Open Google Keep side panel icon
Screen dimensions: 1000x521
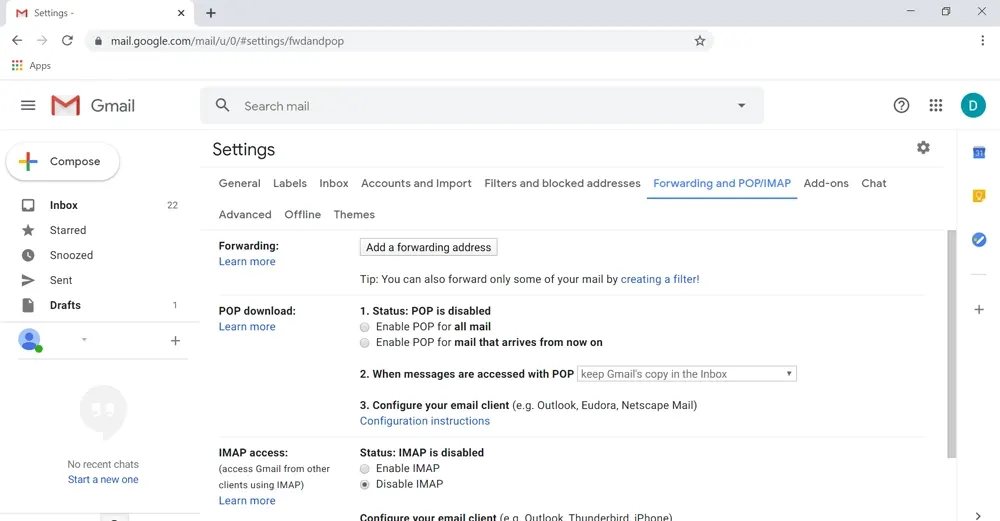(x=979, y=196)
